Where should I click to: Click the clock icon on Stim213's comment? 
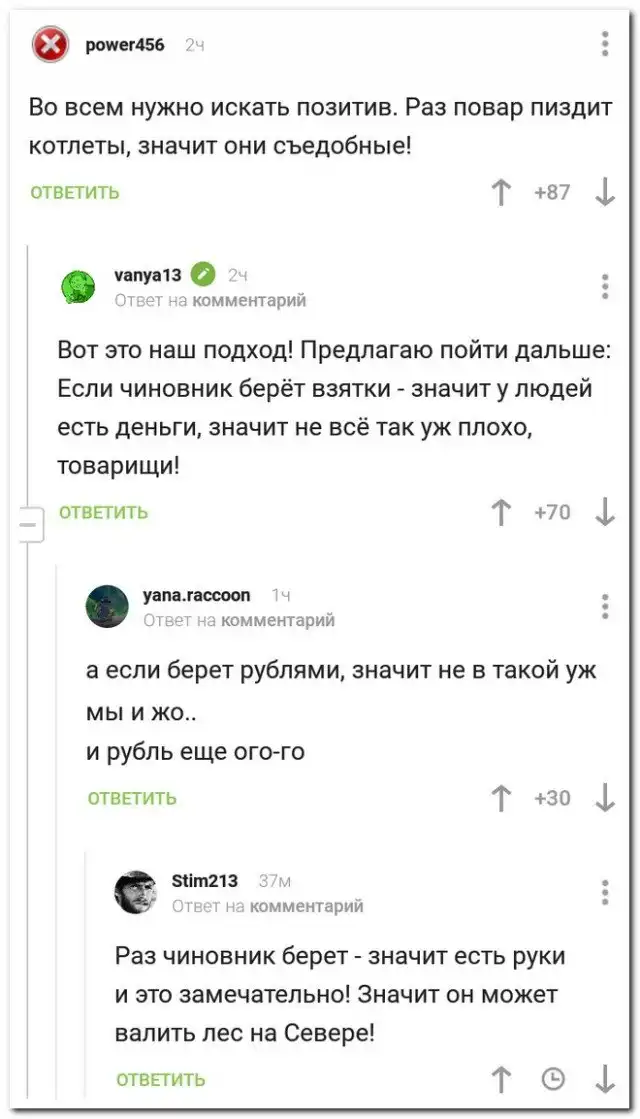pyautogui.click(x=552, y=1078)
